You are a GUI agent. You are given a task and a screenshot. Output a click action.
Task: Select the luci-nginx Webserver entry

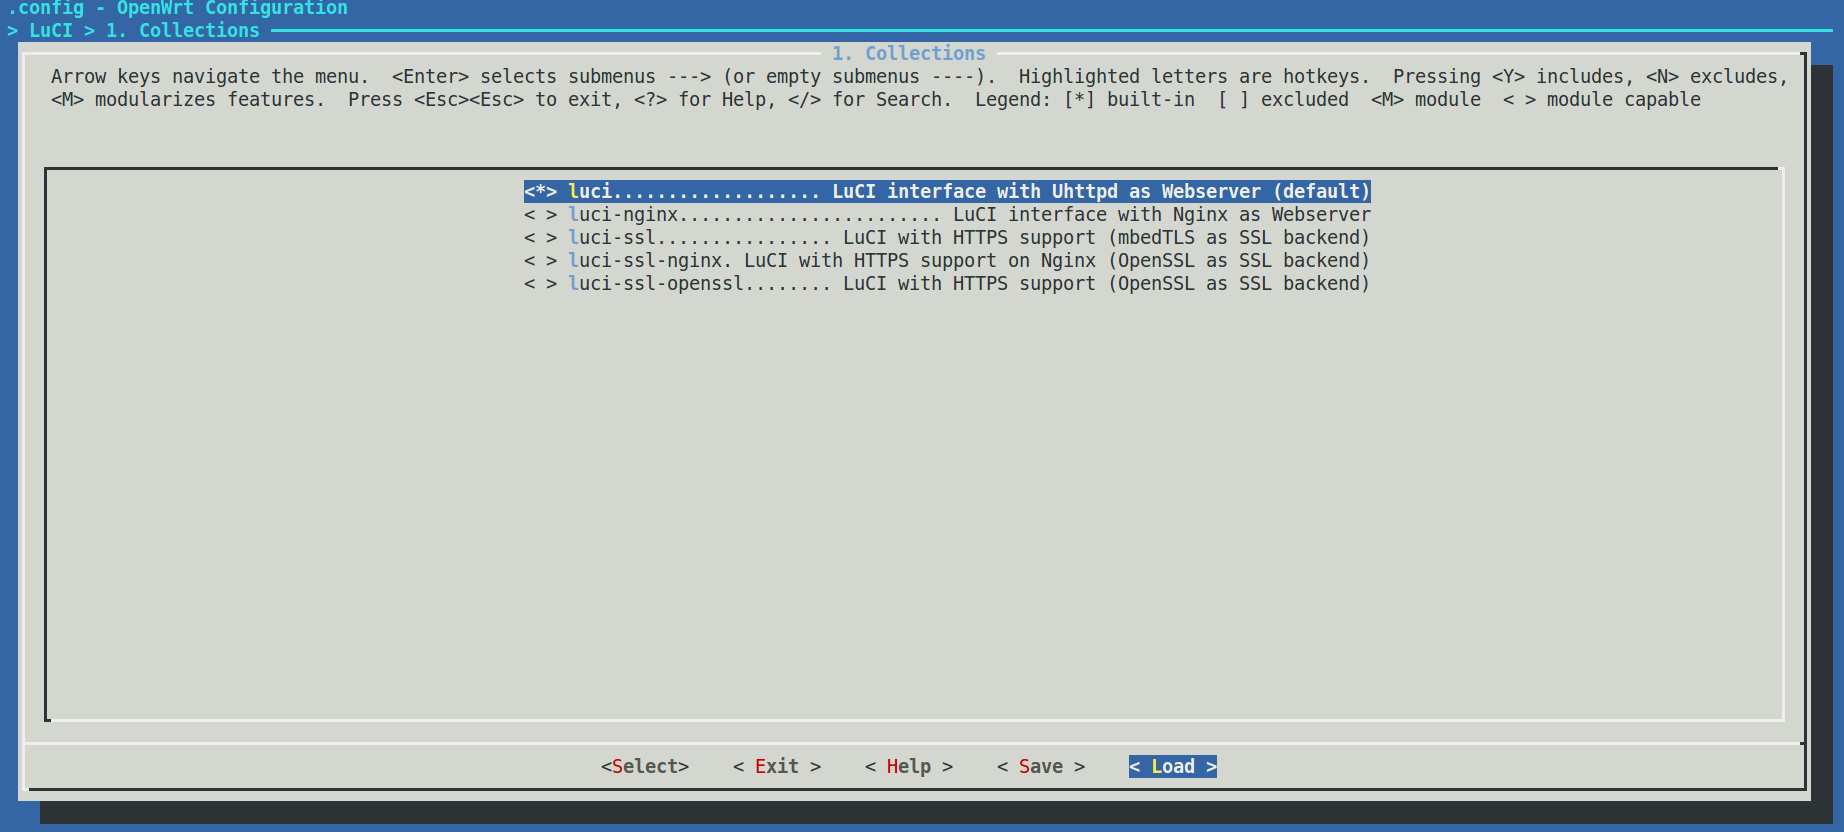pos(947,214)
